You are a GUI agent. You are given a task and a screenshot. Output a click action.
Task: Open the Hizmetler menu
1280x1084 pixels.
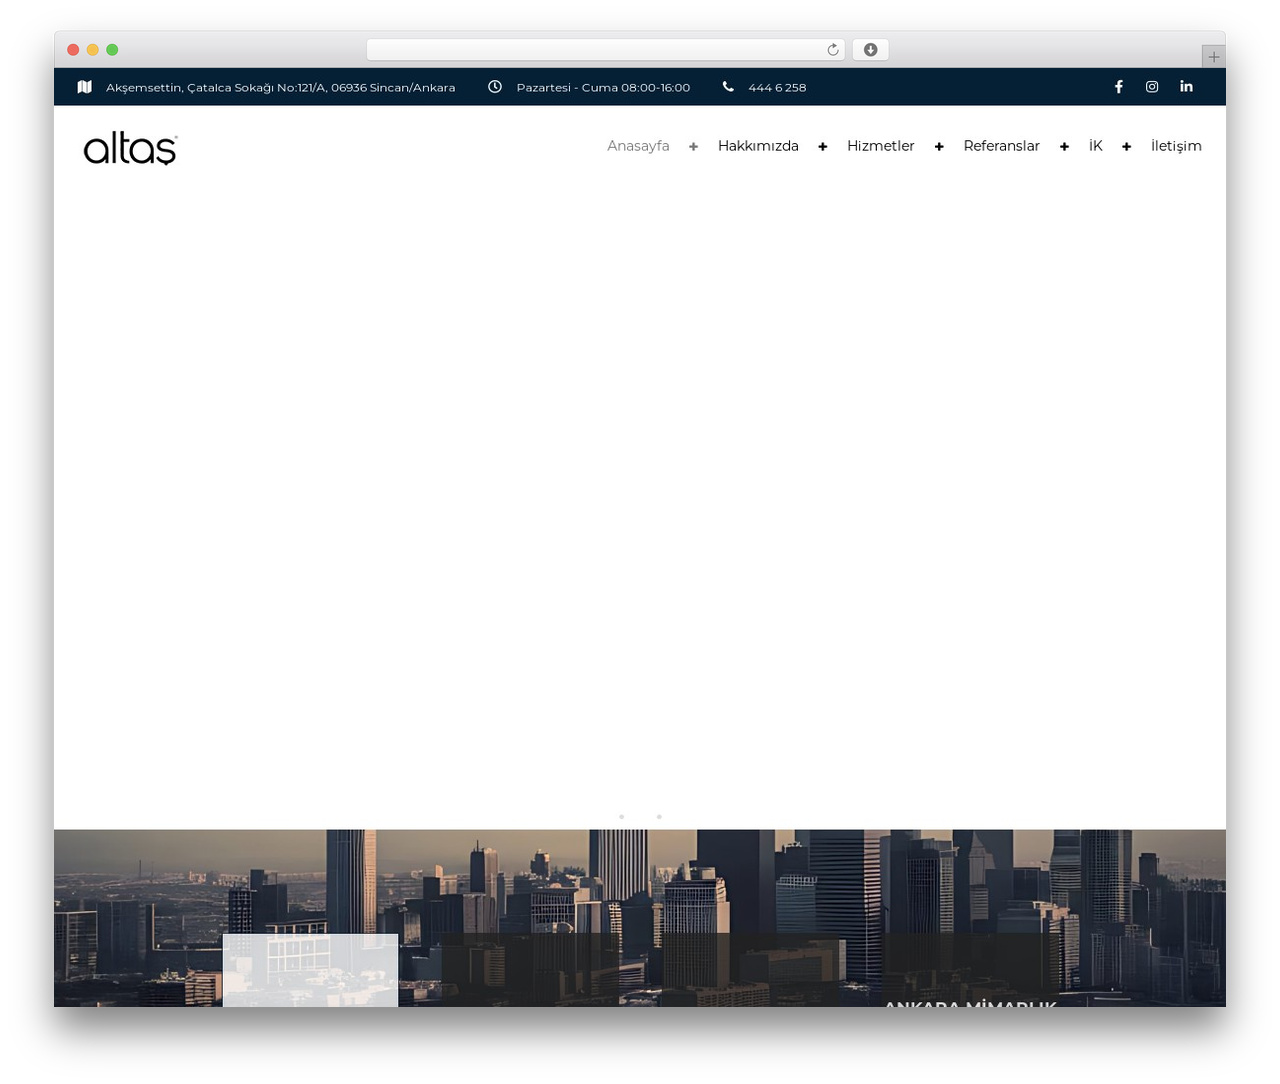tap(880, 146)
